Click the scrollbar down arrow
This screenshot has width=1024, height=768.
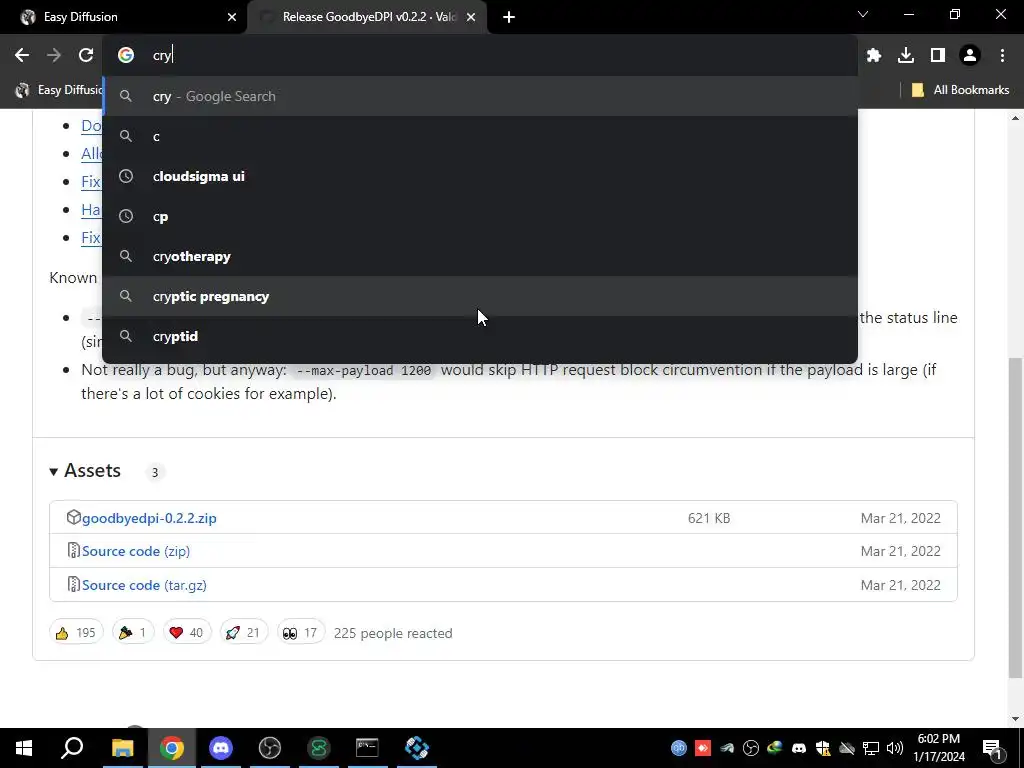1014,719
